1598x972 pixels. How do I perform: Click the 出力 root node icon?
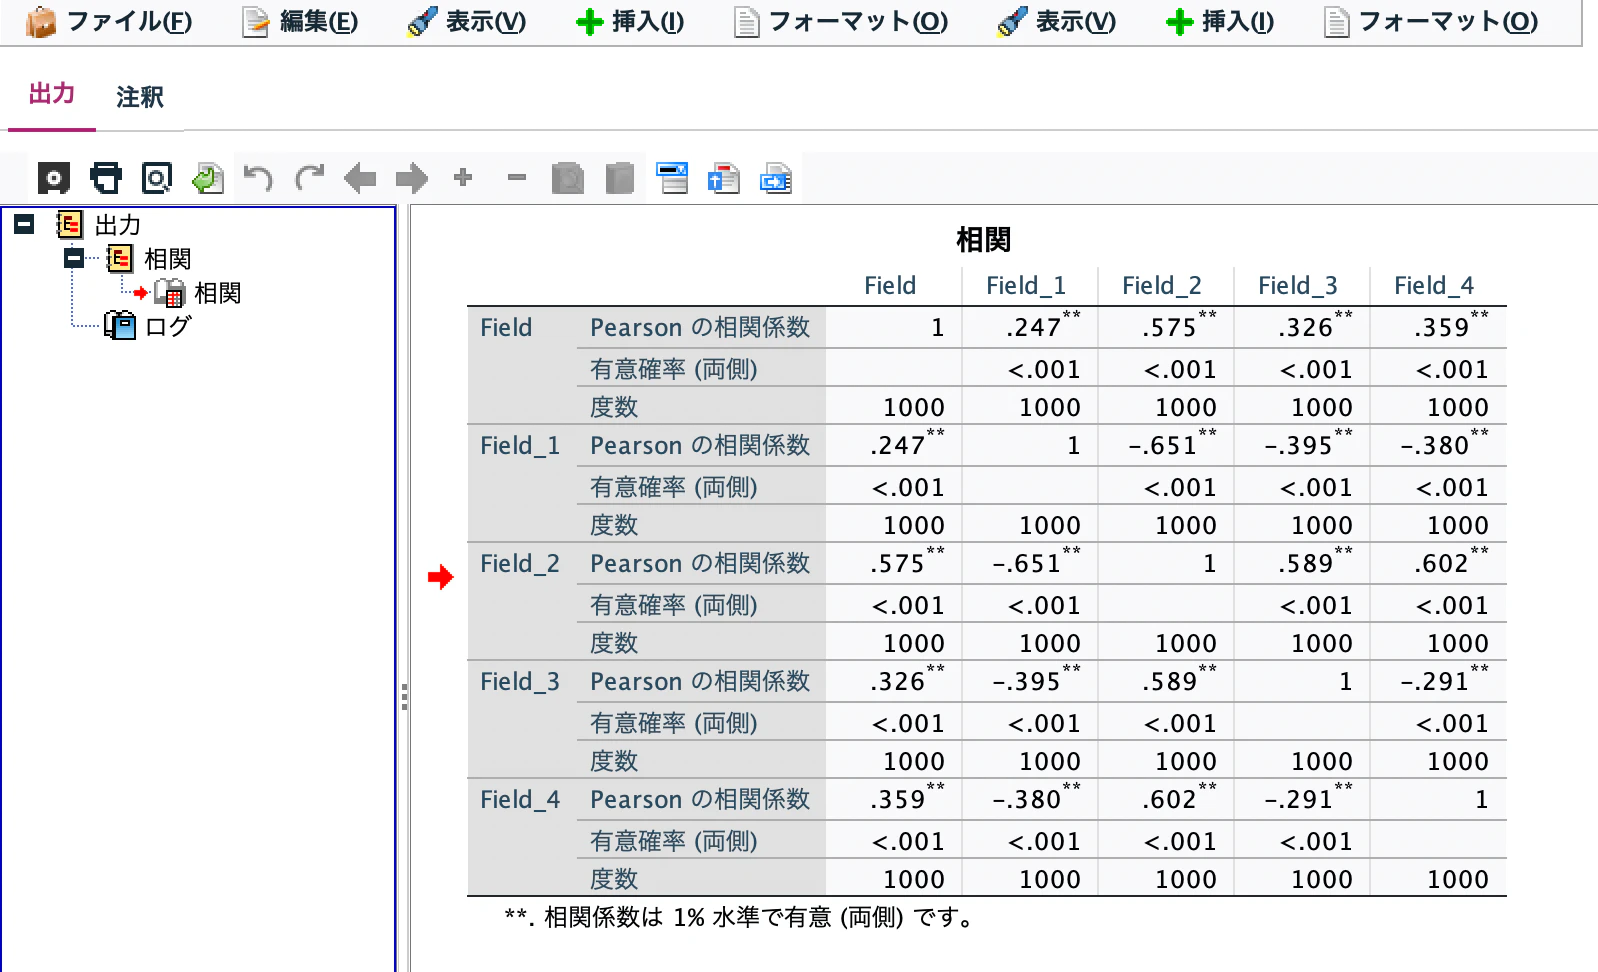[x=69, y=225]
